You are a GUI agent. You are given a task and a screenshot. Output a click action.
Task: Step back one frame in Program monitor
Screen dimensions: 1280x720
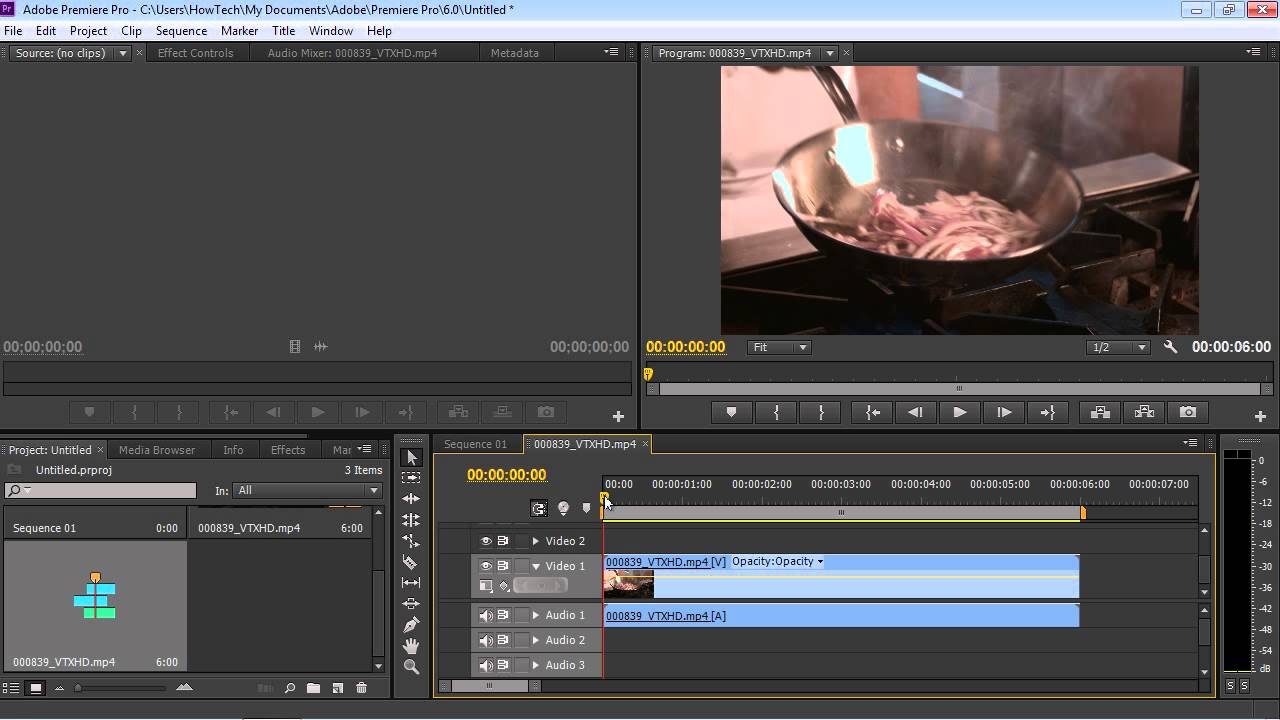(915, 412)
